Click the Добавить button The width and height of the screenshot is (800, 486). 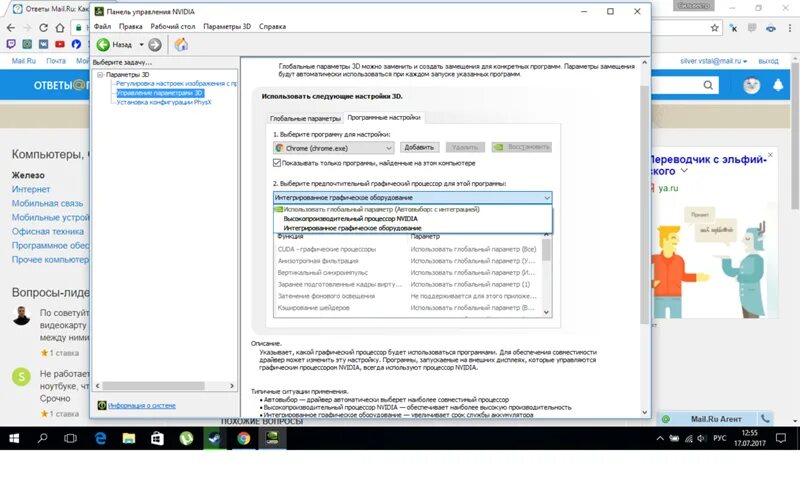coord(419,147)
